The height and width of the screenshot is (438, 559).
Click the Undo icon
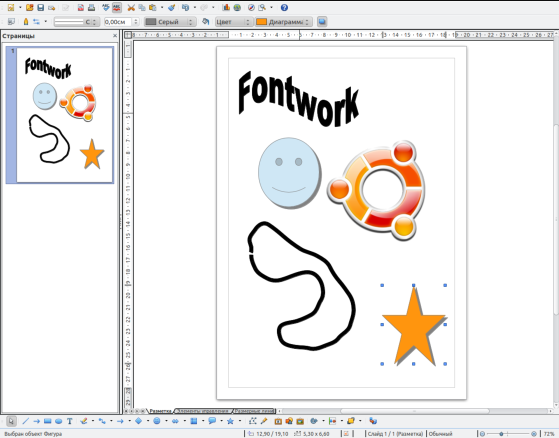[x=185, y=7]
